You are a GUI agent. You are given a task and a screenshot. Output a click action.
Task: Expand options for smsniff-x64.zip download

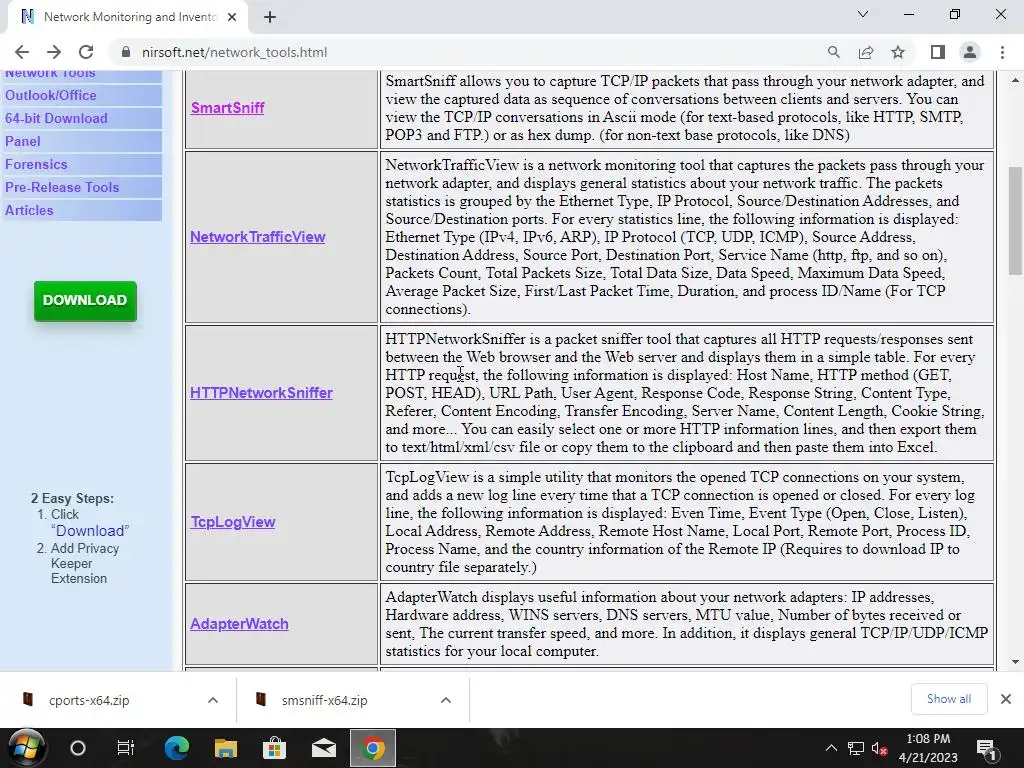[445, 700]
